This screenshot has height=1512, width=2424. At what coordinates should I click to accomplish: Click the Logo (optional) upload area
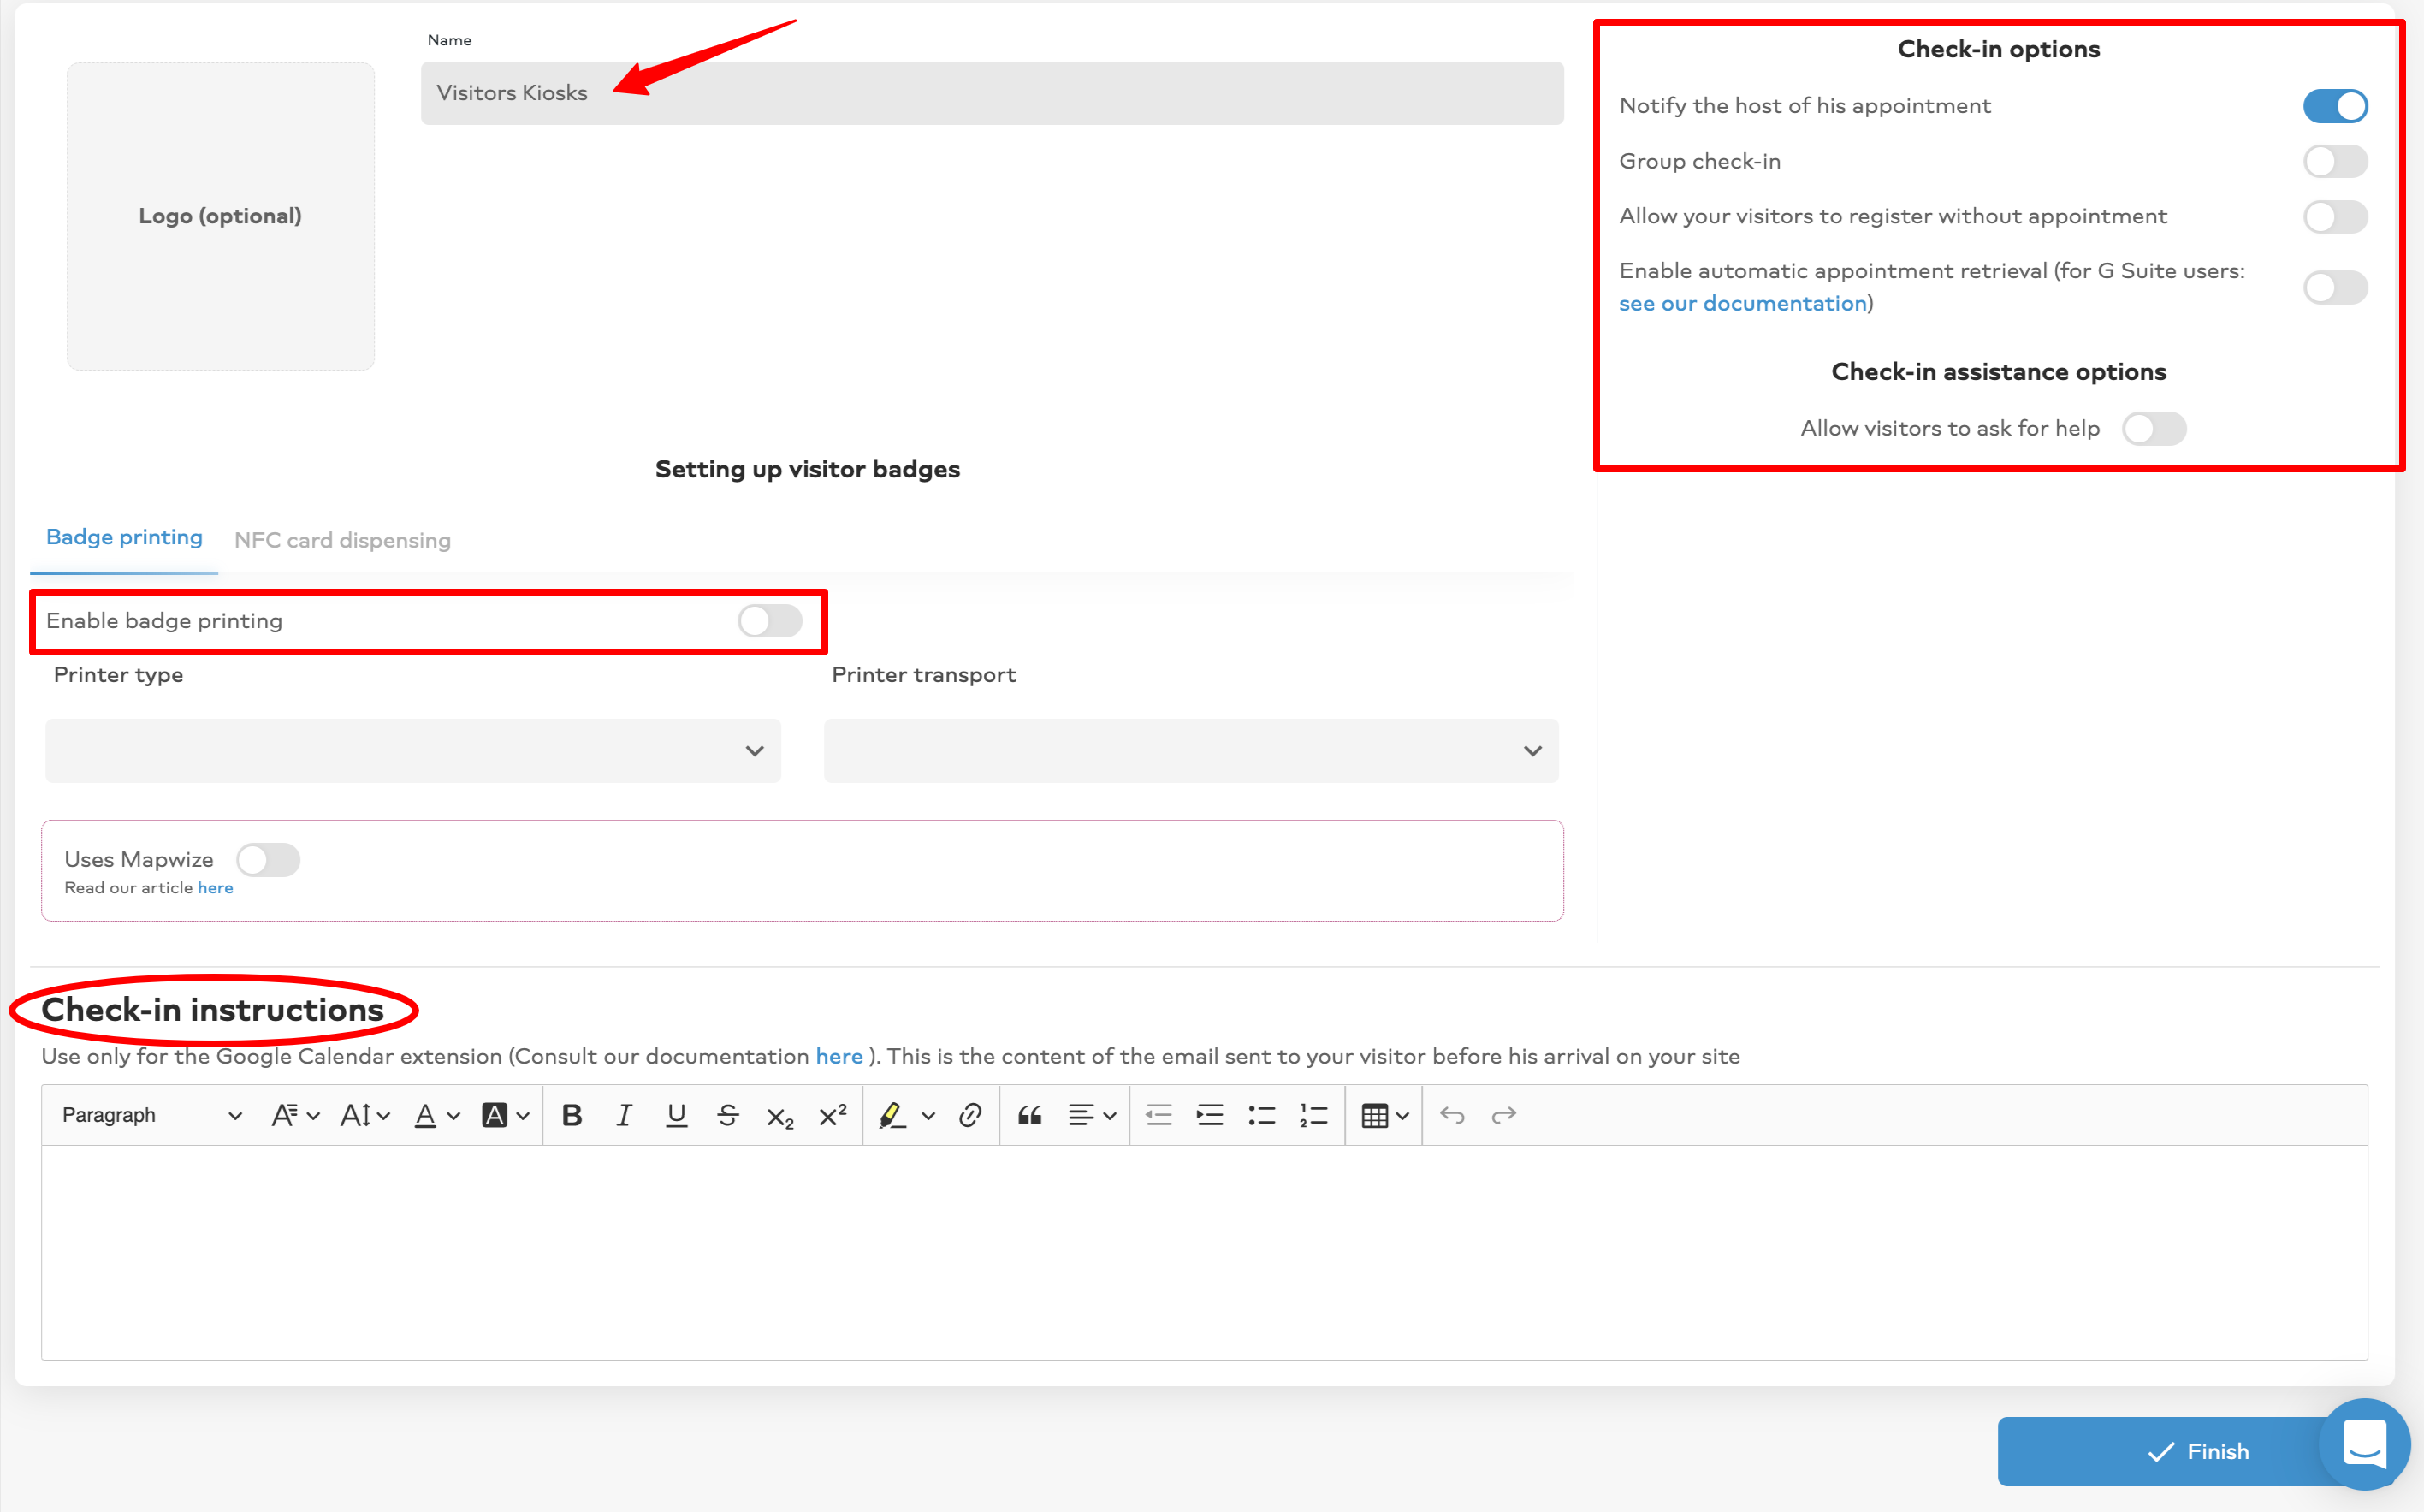tap(221, 216)
